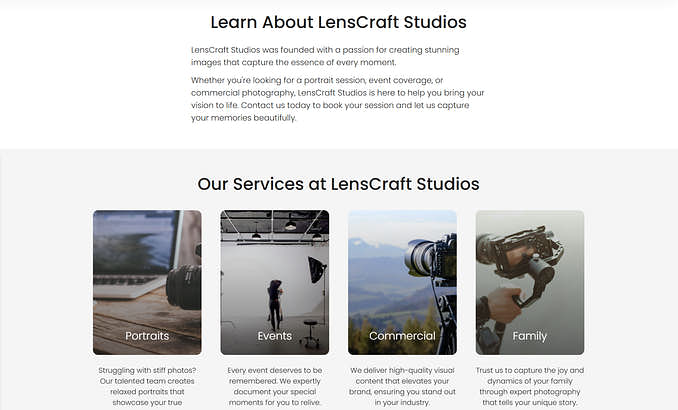678x410 pixels.
Task: Click the Portraits label on the card
Action: [147, 336]
